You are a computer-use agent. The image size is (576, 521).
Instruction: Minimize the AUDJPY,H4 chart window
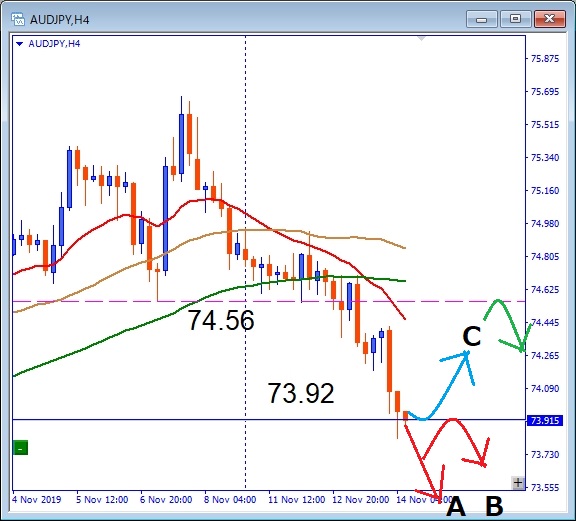tap(481, 19)
